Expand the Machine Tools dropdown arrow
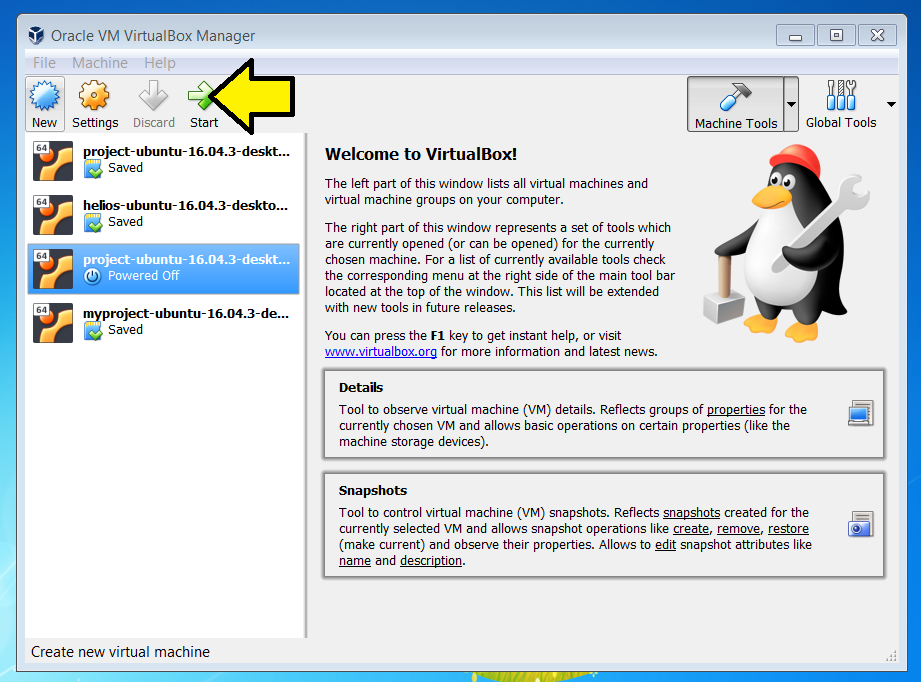The width and height of the screenshot is (921, 682). click(791, 104)
